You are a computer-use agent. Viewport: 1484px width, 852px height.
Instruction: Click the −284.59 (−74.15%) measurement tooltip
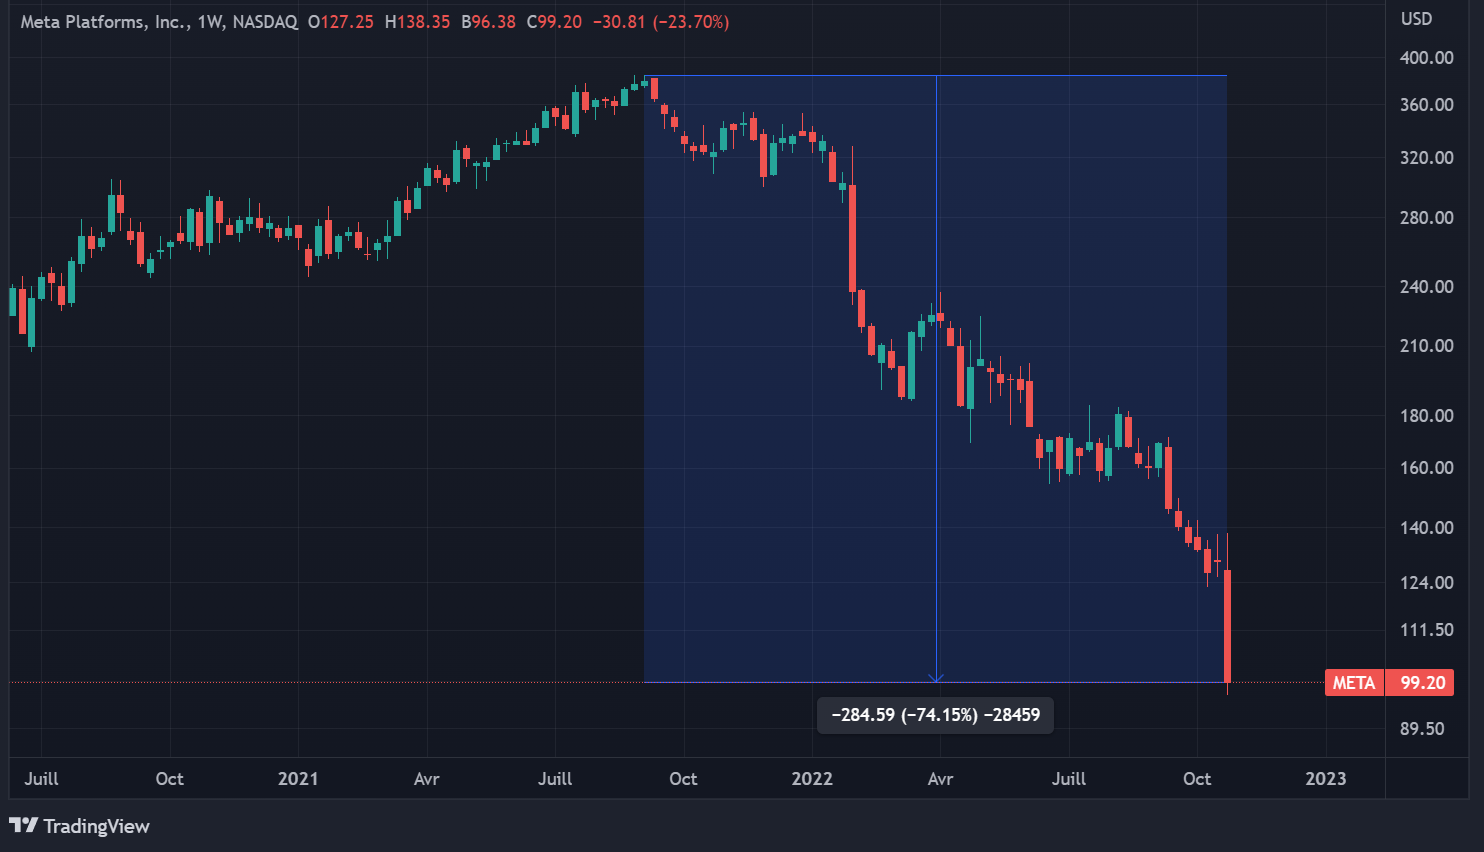tap(935, 715)
